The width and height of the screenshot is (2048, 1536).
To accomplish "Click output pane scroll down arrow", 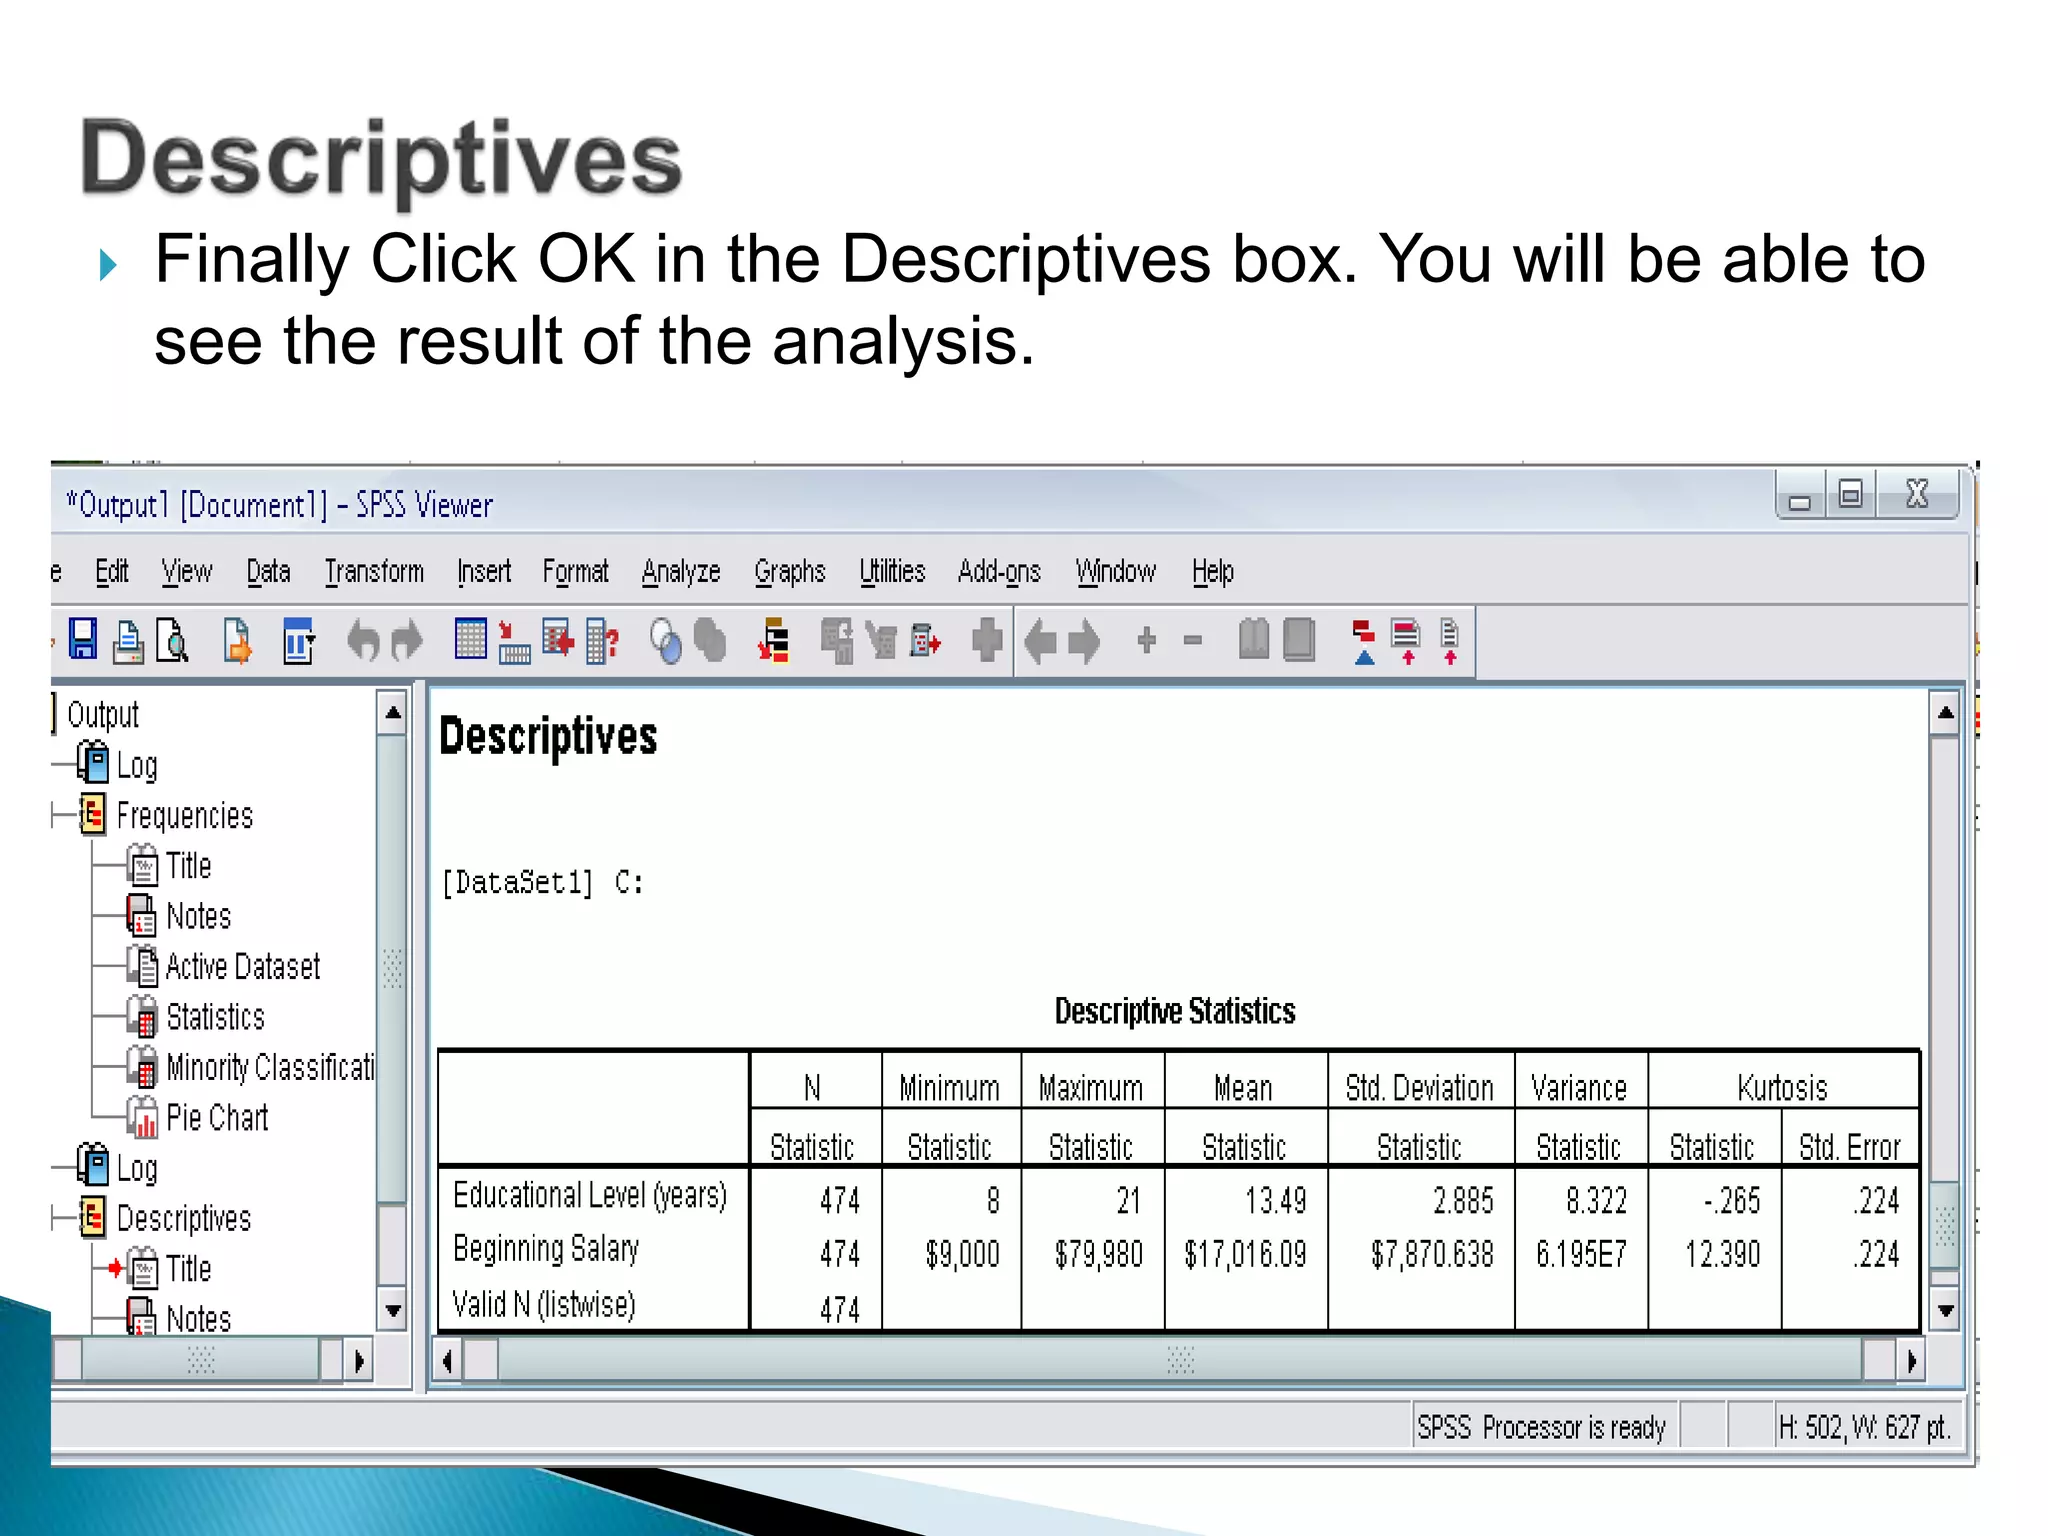I will click(1944, 1309).
